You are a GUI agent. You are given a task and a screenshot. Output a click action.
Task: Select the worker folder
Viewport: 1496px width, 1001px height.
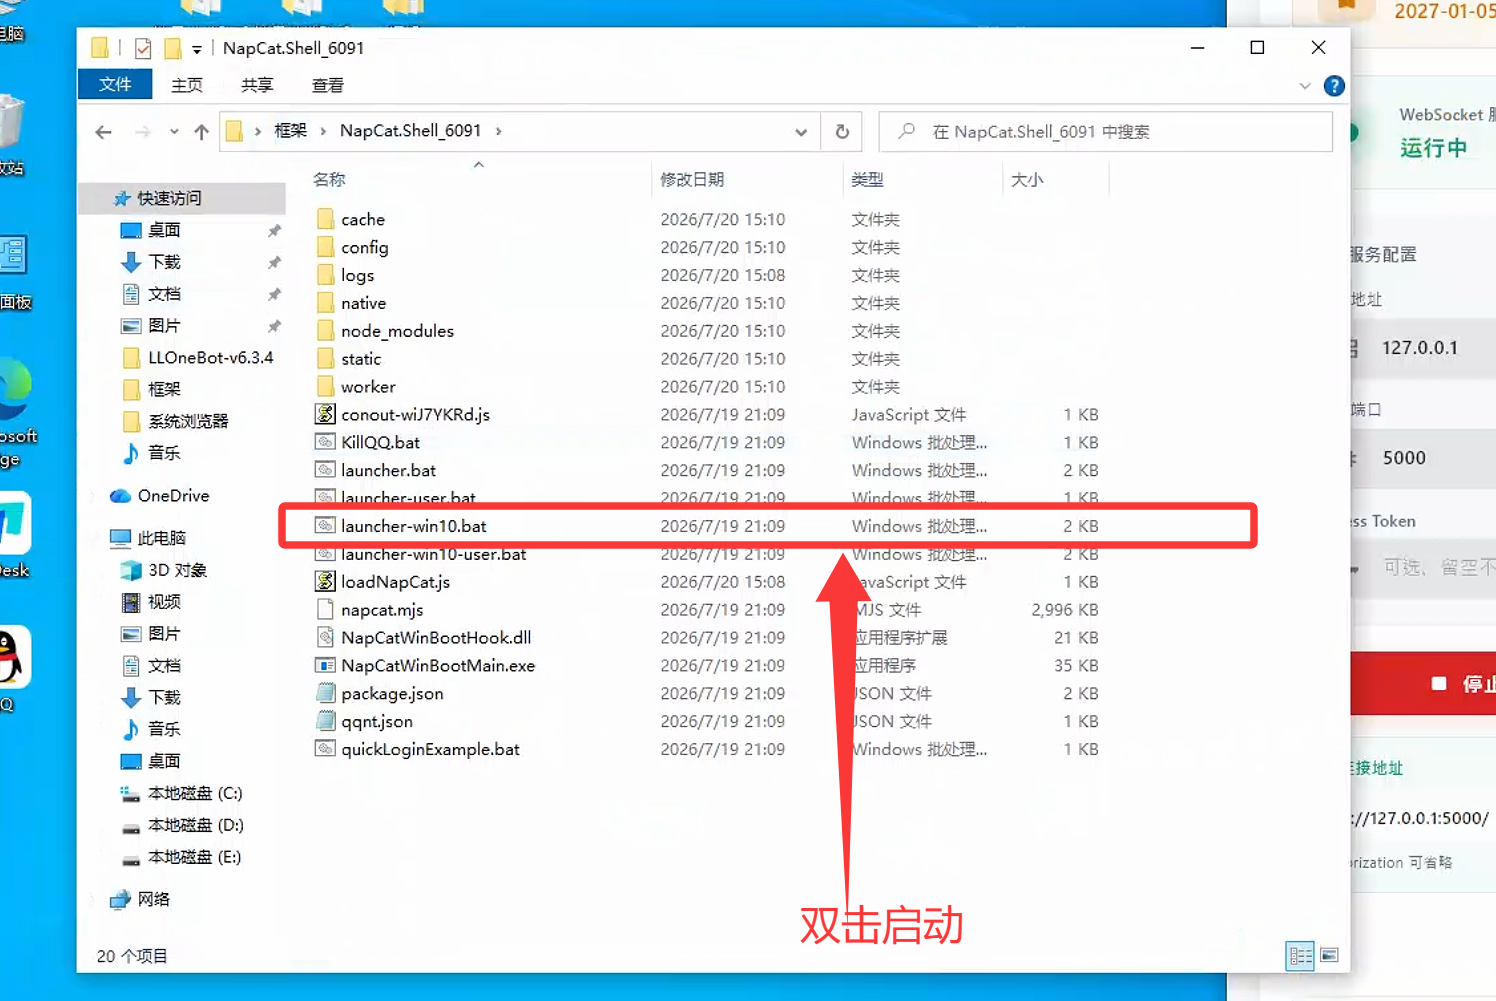368,387
